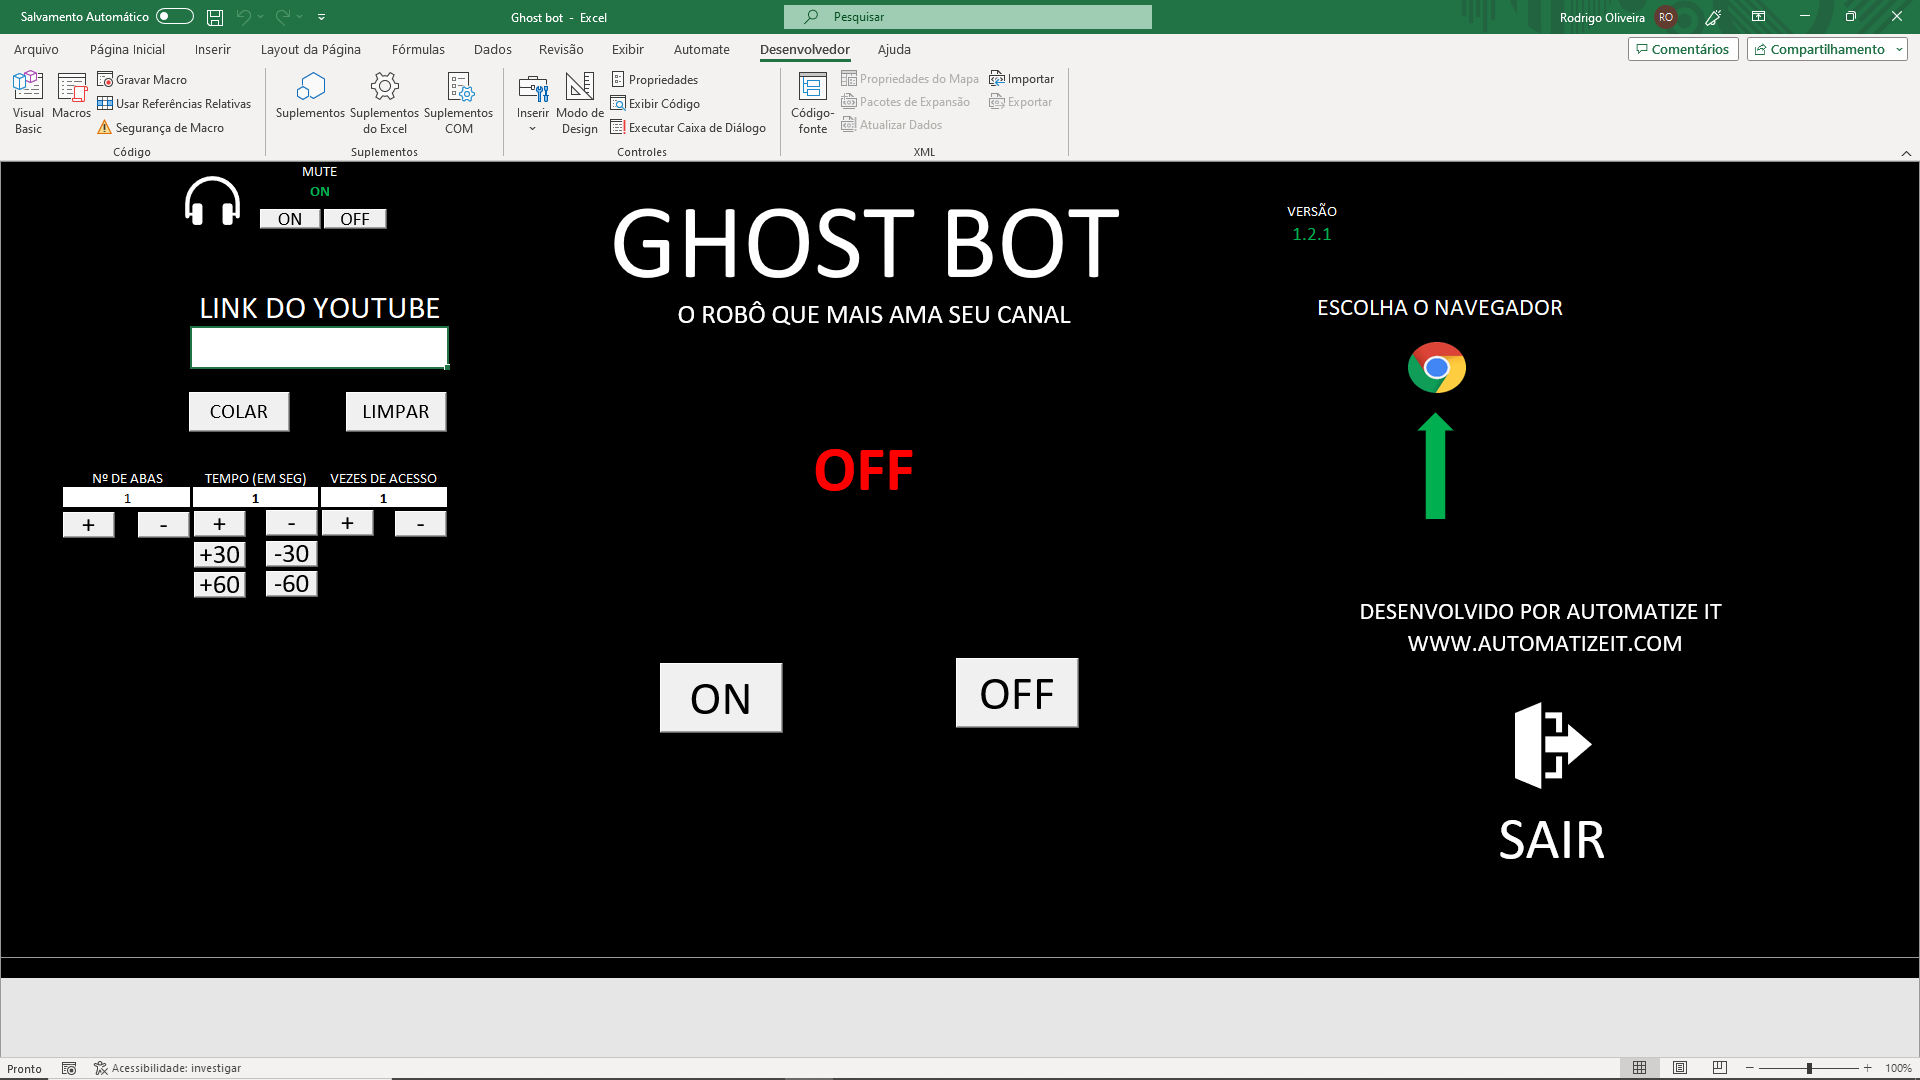Toggle Salvamento Automático switch
Image resolution: width=1920 pixels, height=1080 pixels.
174,16
